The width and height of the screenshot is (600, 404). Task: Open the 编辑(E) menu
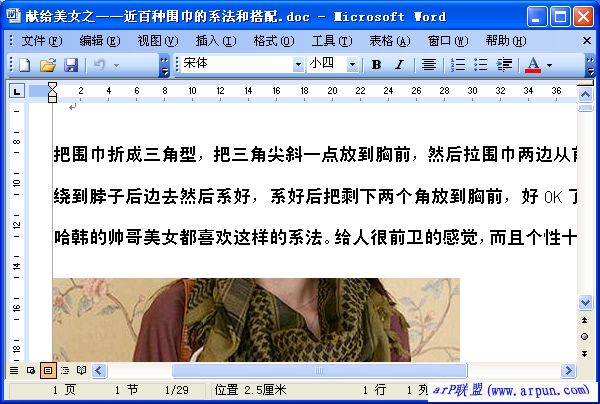click(99, 41)
